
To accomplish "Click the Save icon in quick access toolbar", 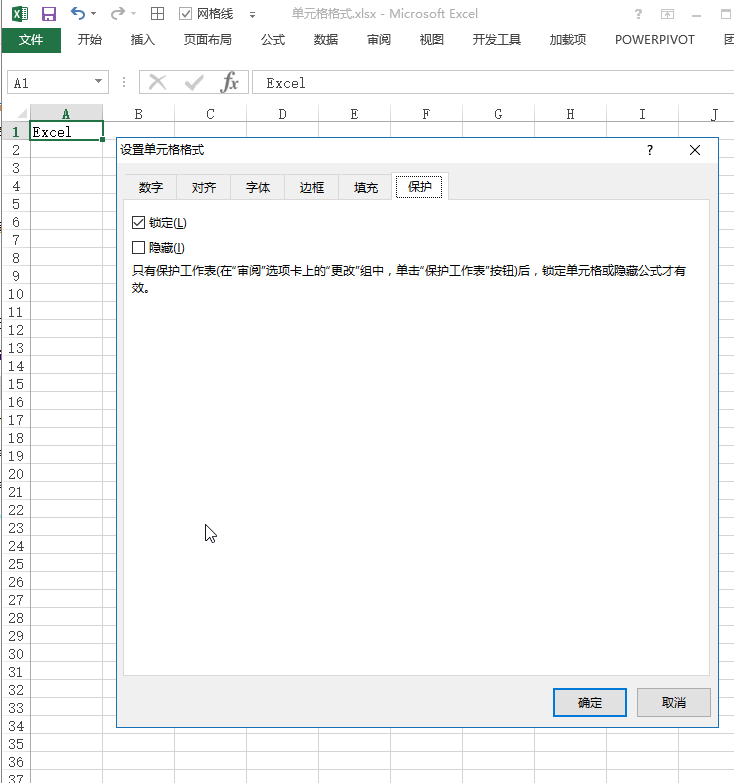I will click(49, 14).
